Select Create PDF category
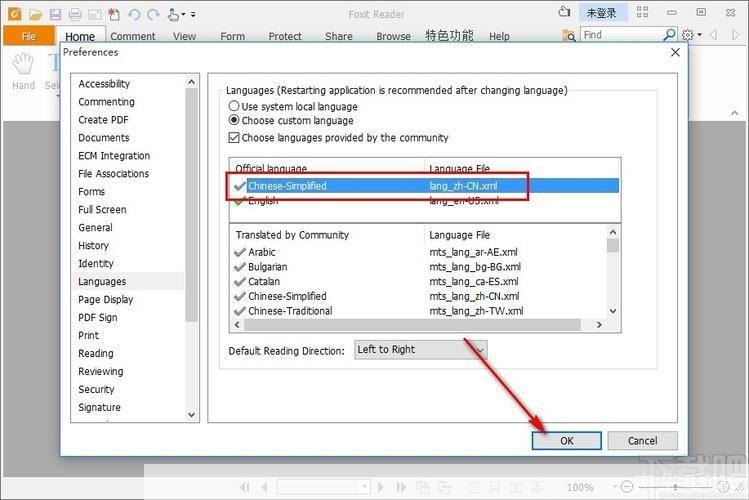This screenshot has width=749, height=500. point(103,120)
